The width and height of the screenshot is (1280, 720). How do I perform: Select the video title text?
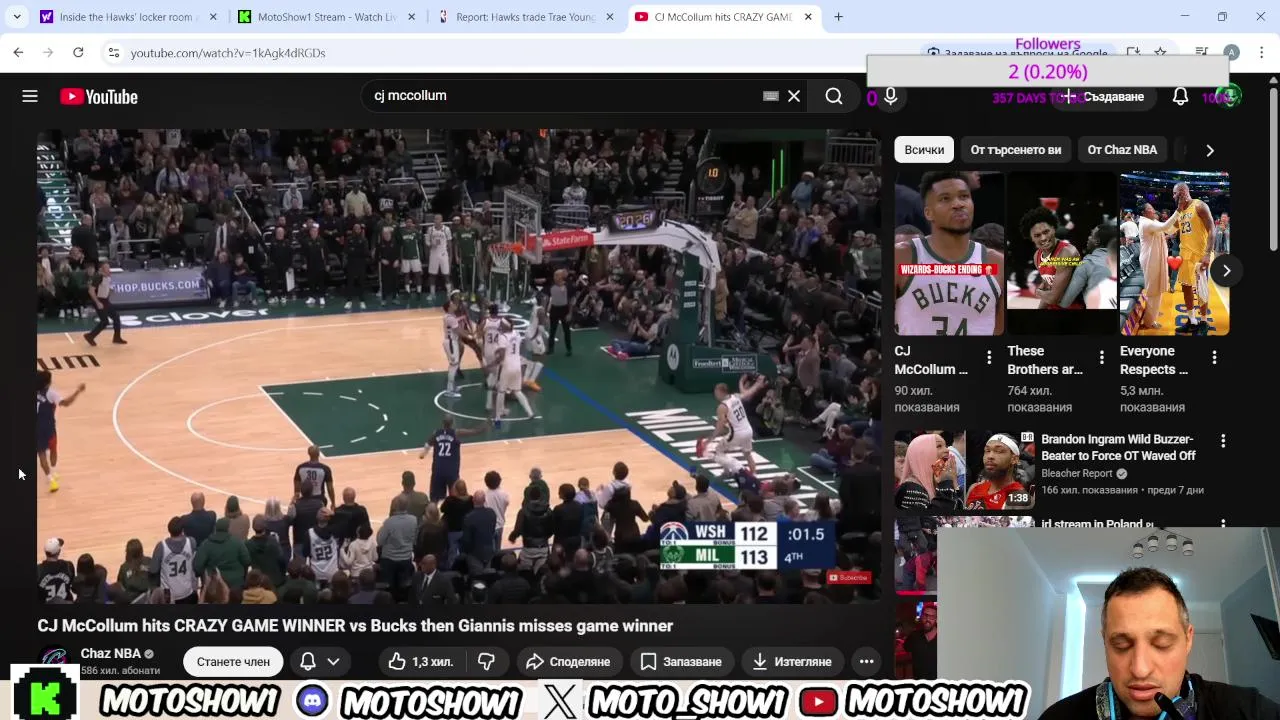click(355, 626)
